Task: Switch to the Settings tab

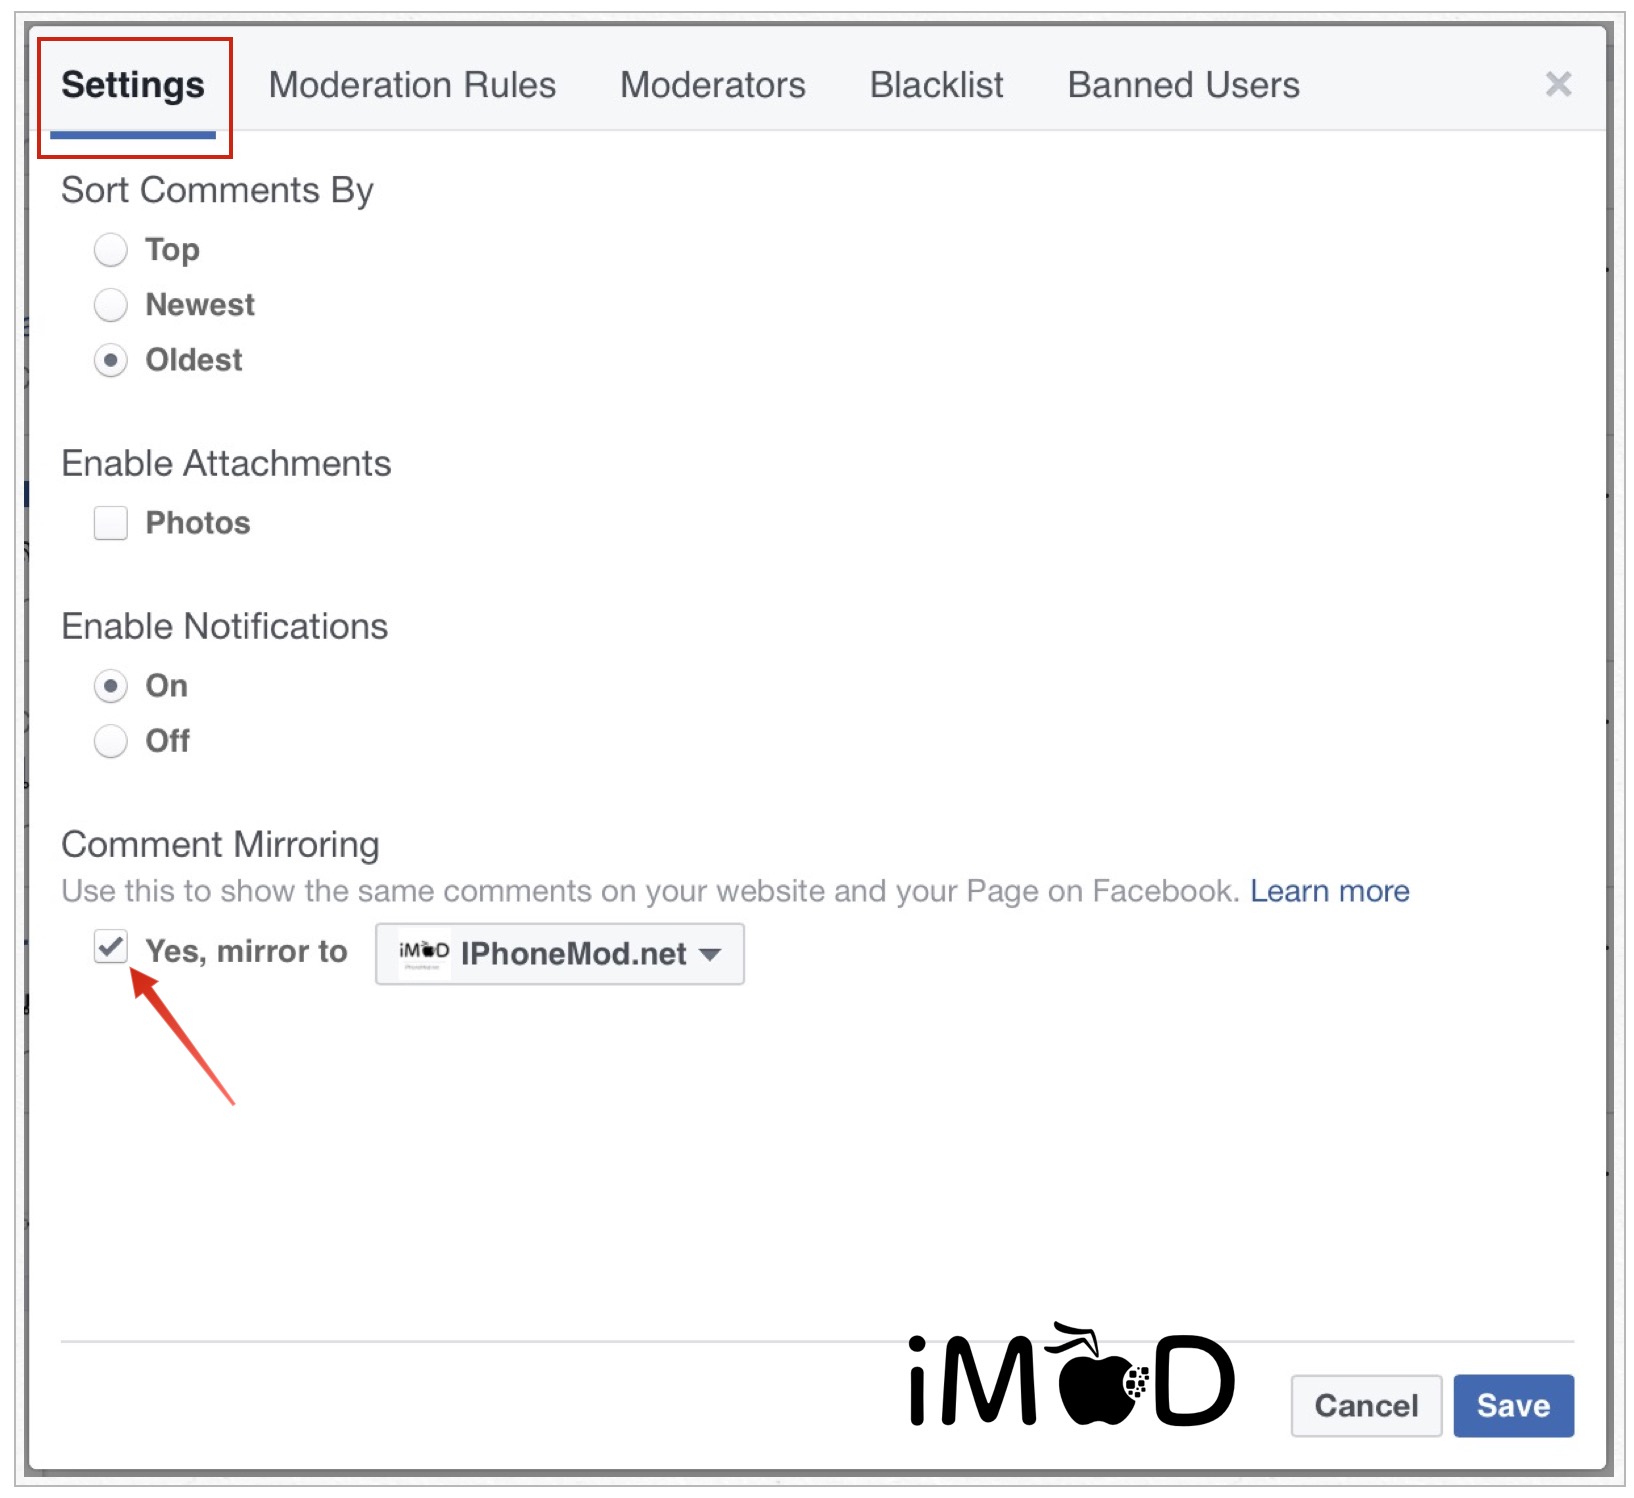Action: pos(132,86)
